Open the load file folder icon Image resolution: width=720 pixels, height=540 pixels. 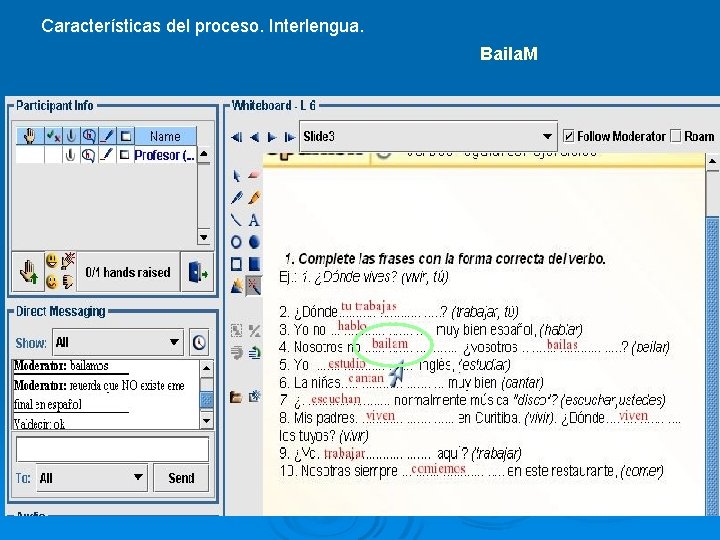tap(236, 397)
